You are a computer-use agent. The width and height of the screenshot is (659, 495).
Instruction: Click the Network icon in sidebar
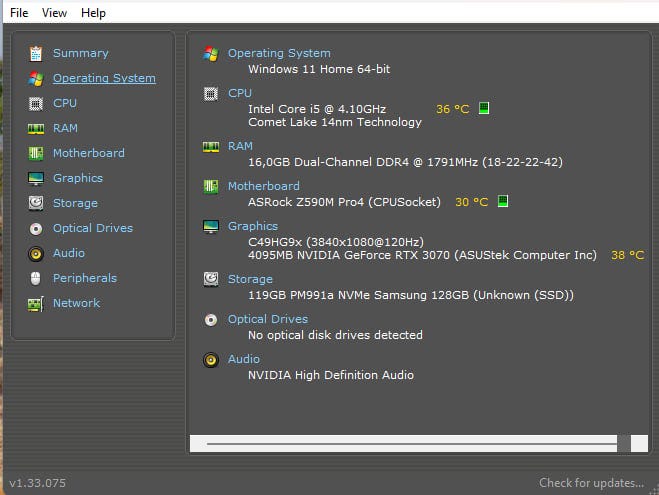(x=36, y=303)
